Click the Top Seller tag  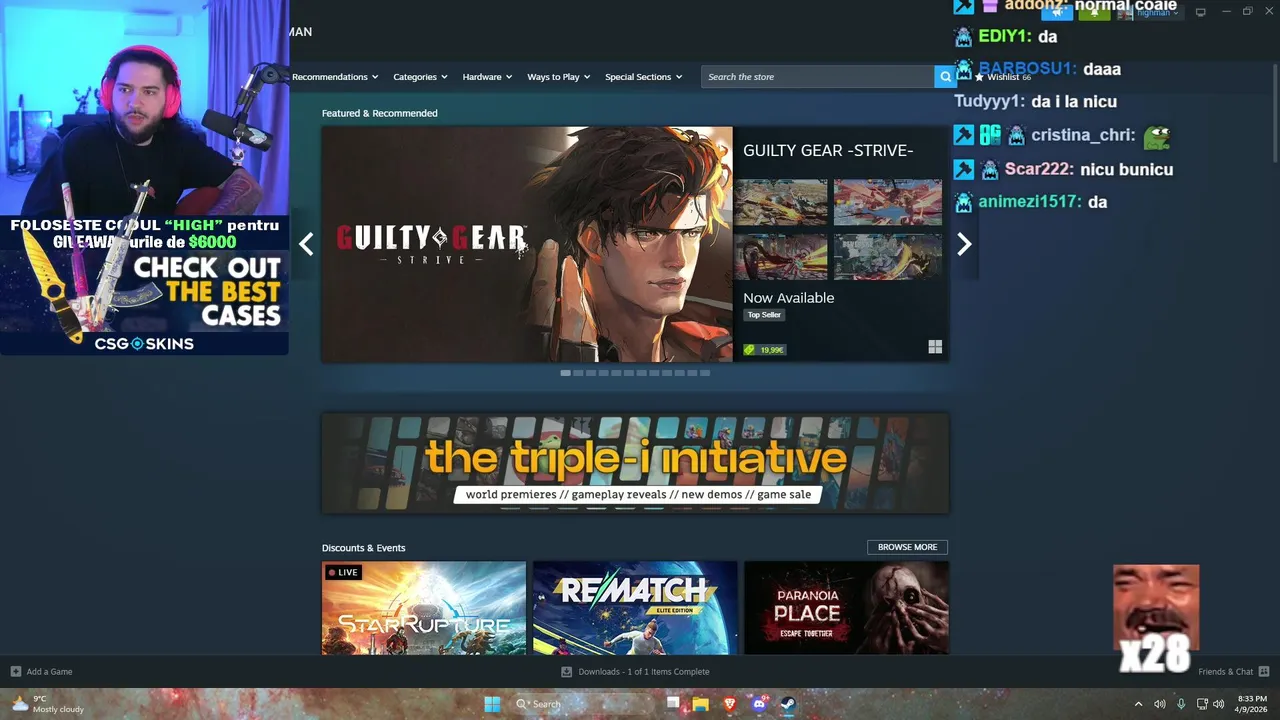[x=764, y=315]
